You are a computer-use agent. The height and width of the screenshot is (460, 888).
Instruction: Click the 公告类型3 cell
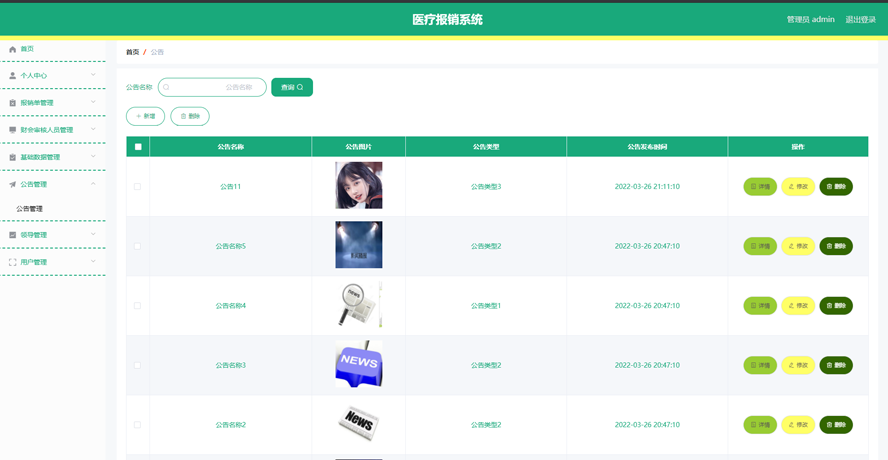pos(486,186)
